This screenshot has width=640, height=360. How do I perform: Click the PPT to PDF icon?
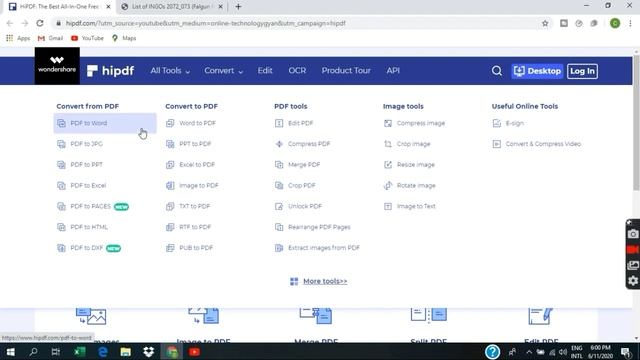(170, 144)
